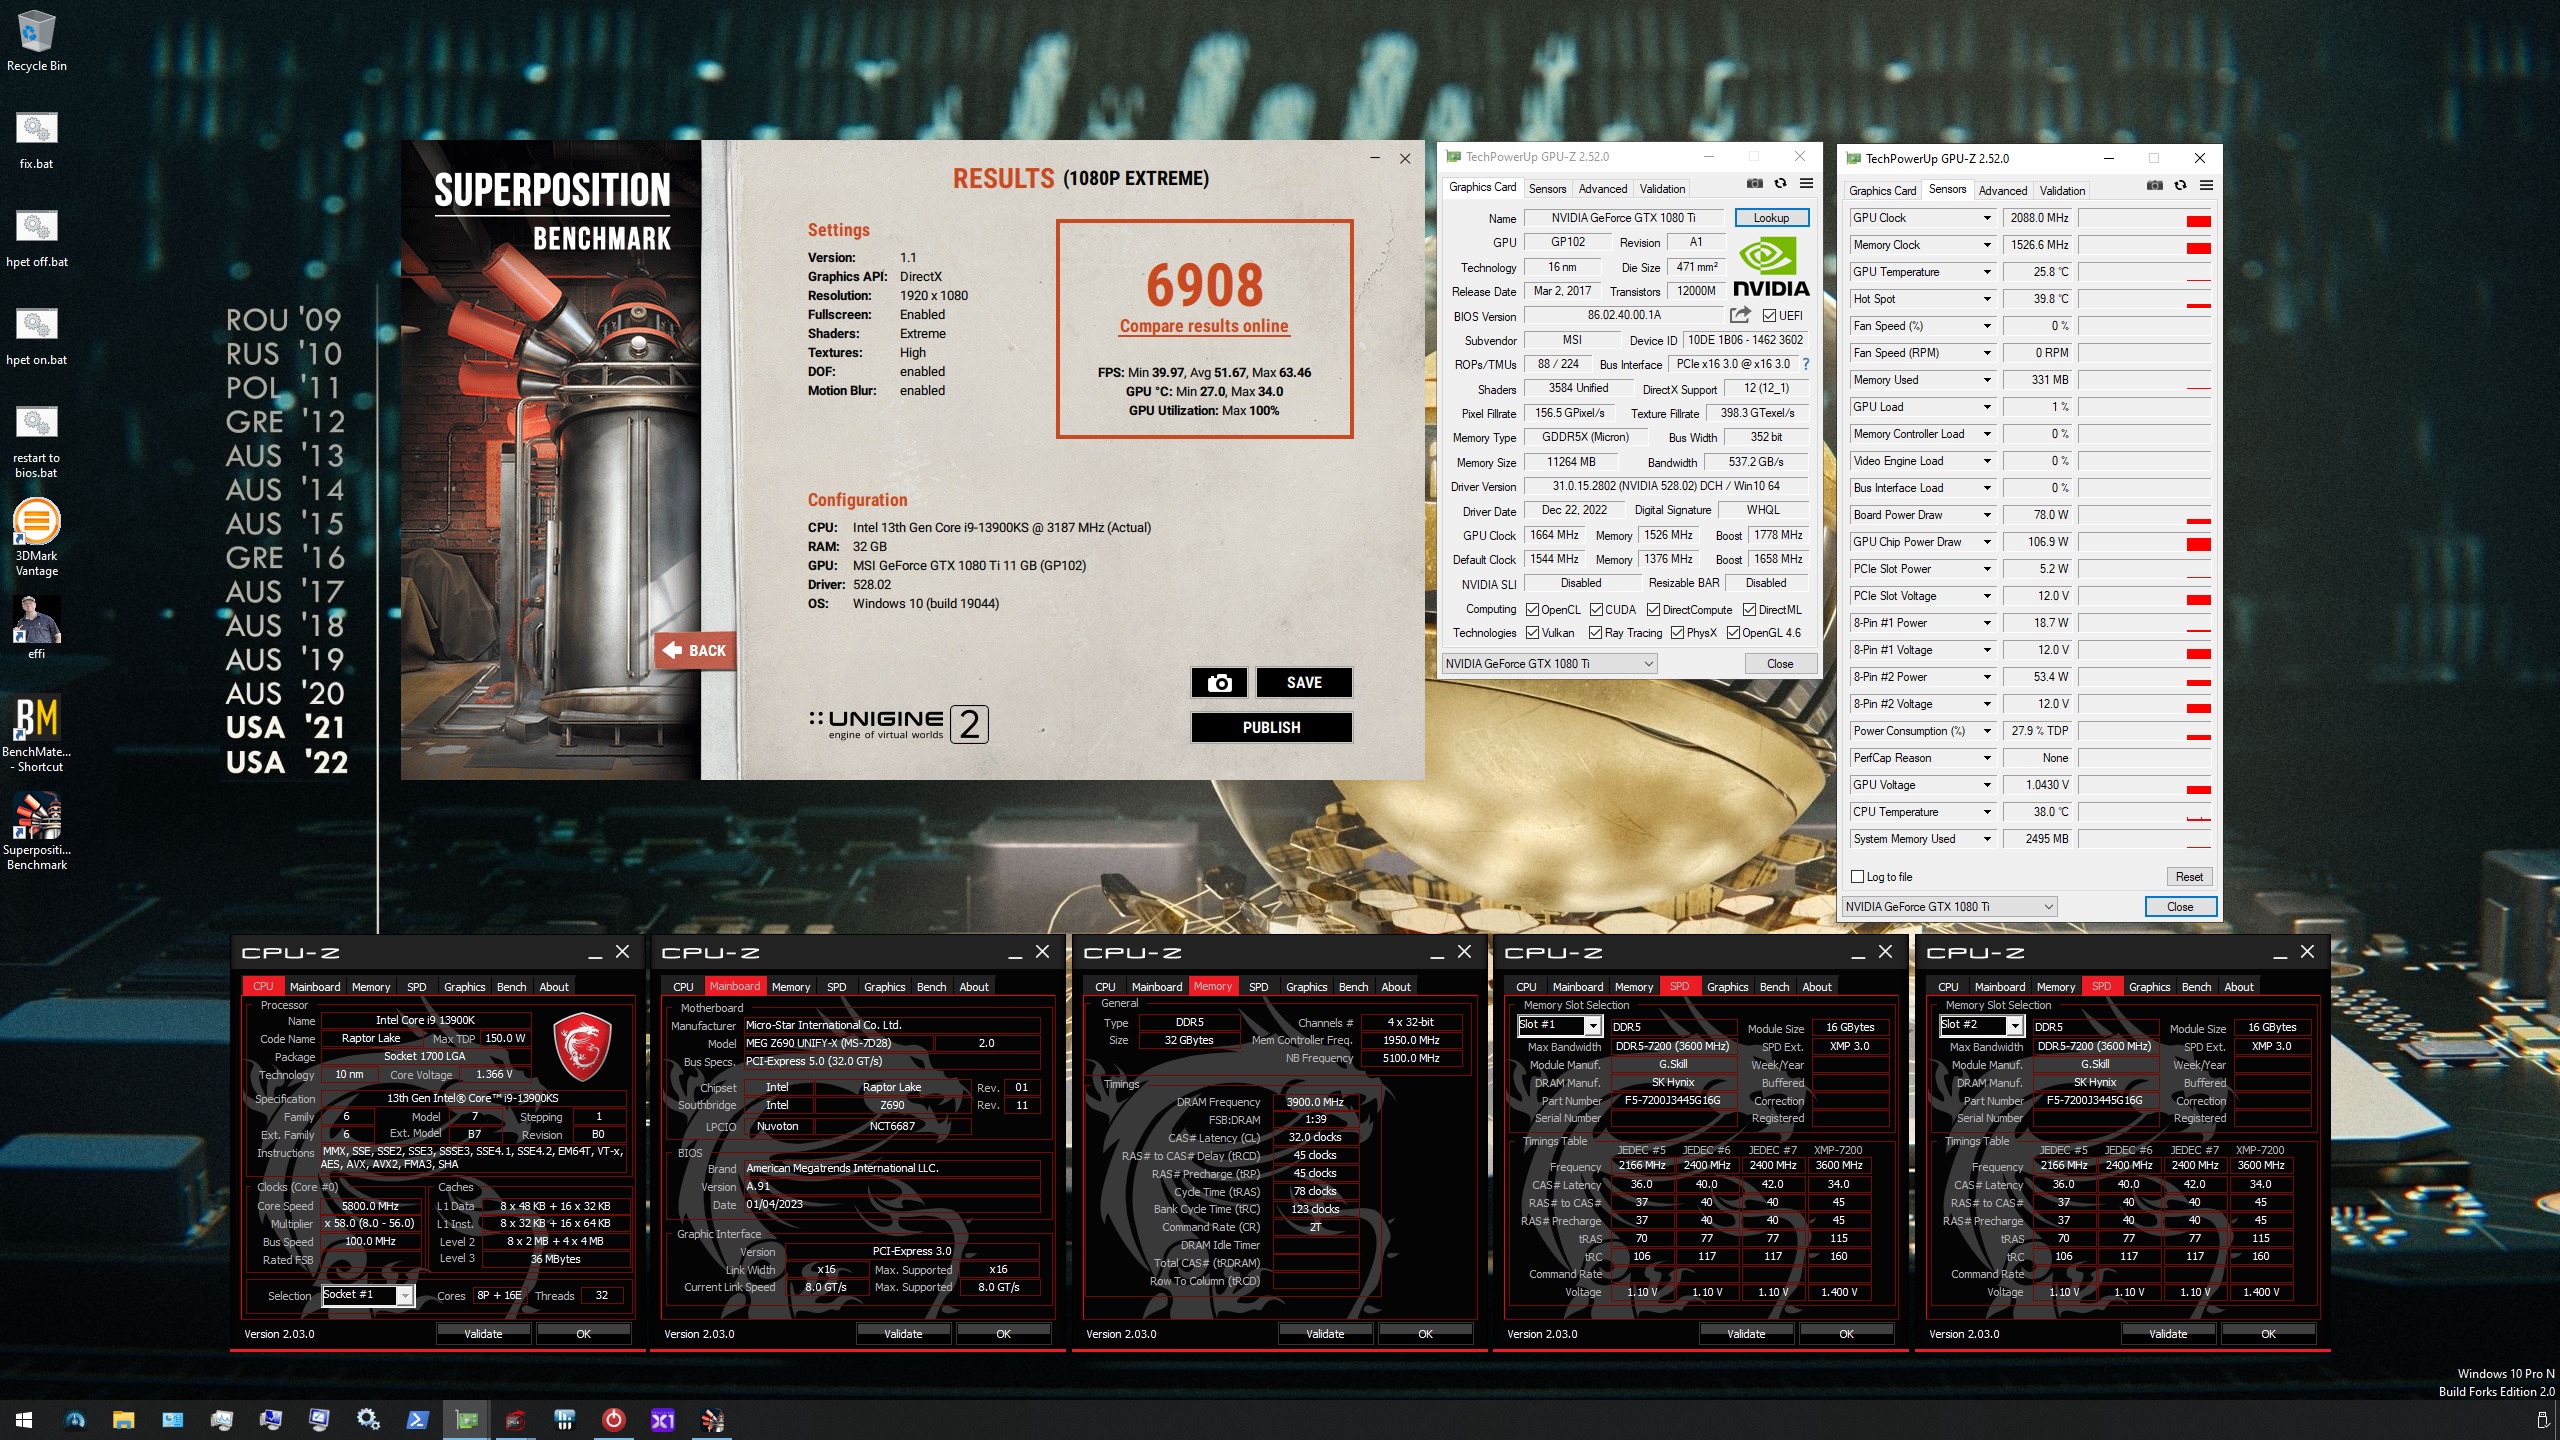Toggle the OpenCL checkbox
Image resolution: width=2560 pixels, height=1440 pixels.
click(x=1532, y=610)
